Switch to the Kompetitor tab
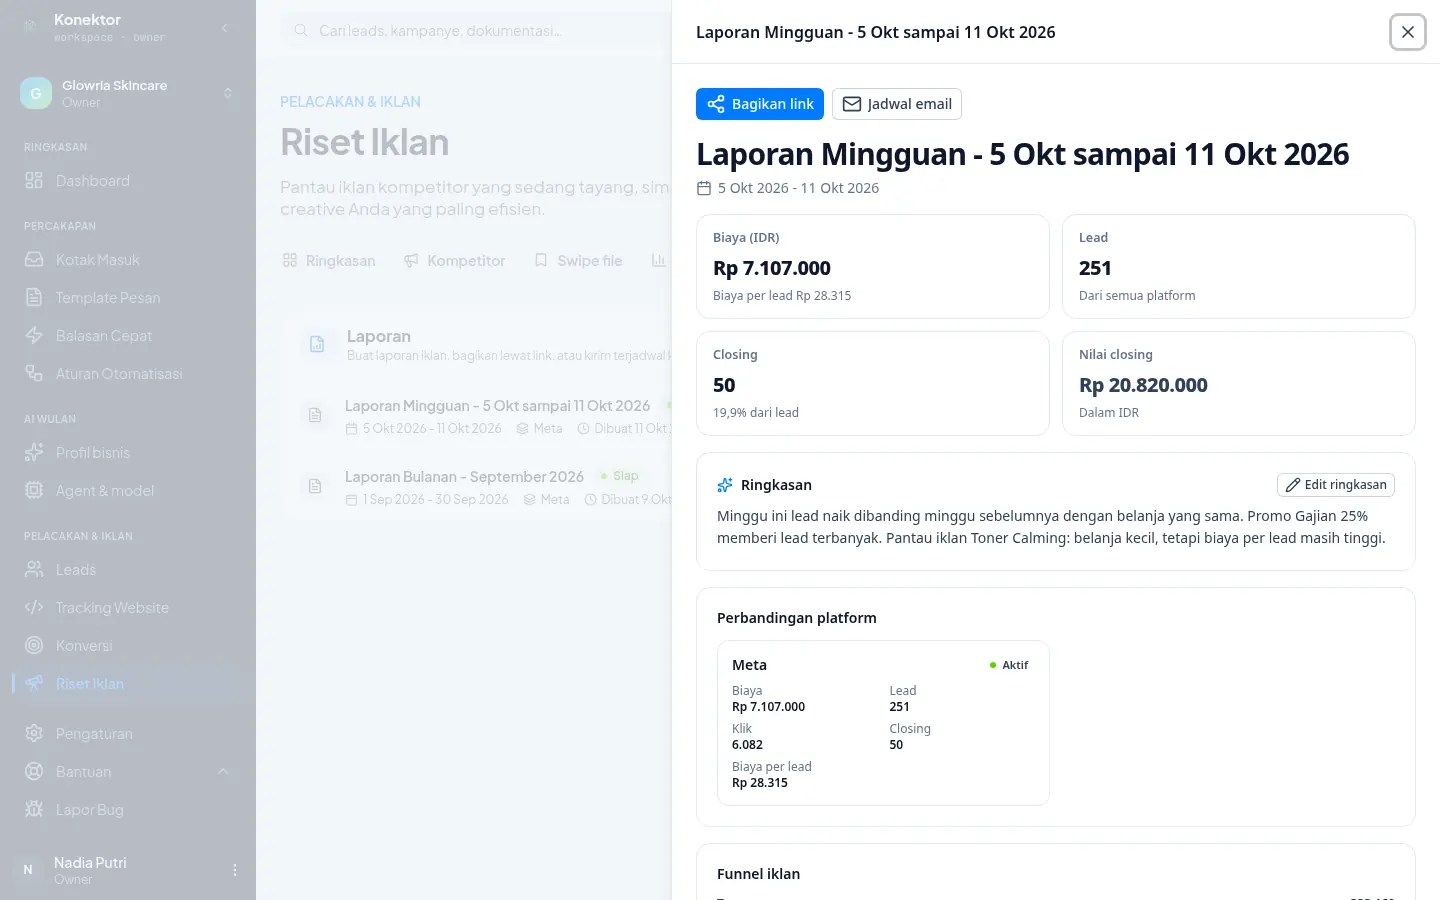1440x900 pixels. [454, 261]
